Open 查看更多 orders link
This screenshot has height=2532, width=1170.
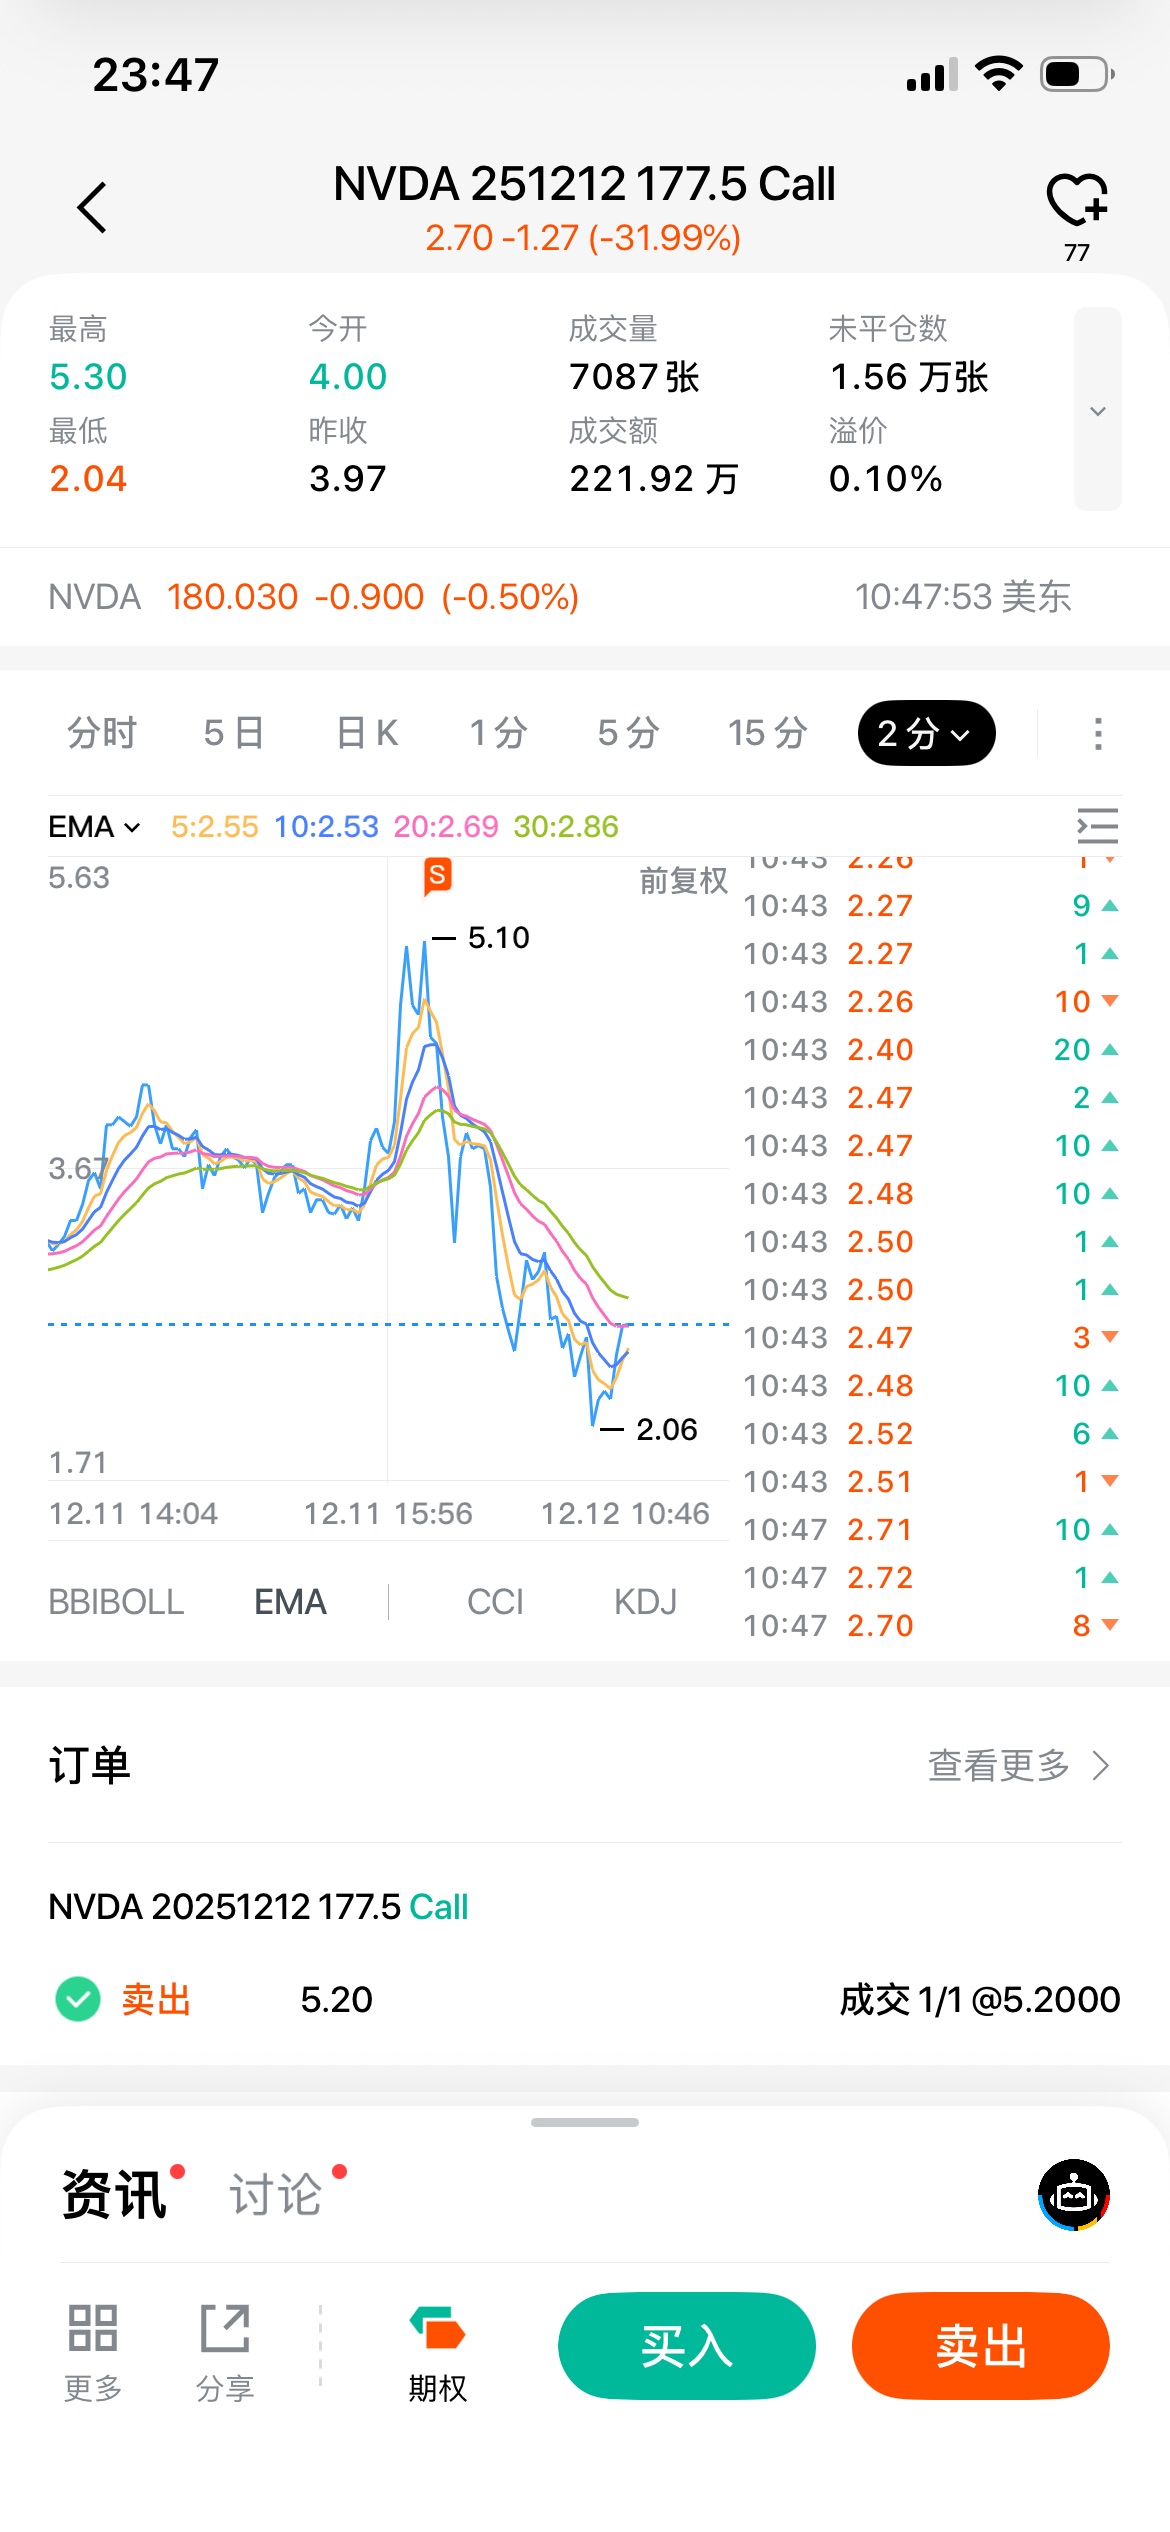click(x=1018, y=1766)
